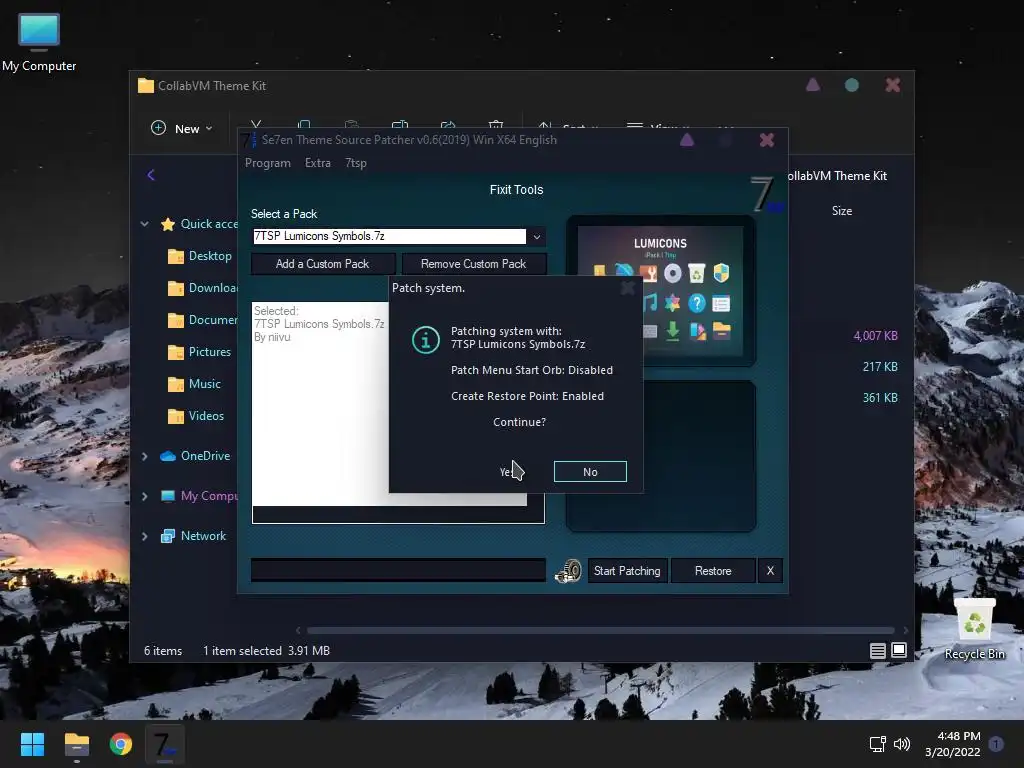This screenshot has width=1024, height=768.
Task: Open Documents folder in sidebar
Action: (x=202, y=320)
